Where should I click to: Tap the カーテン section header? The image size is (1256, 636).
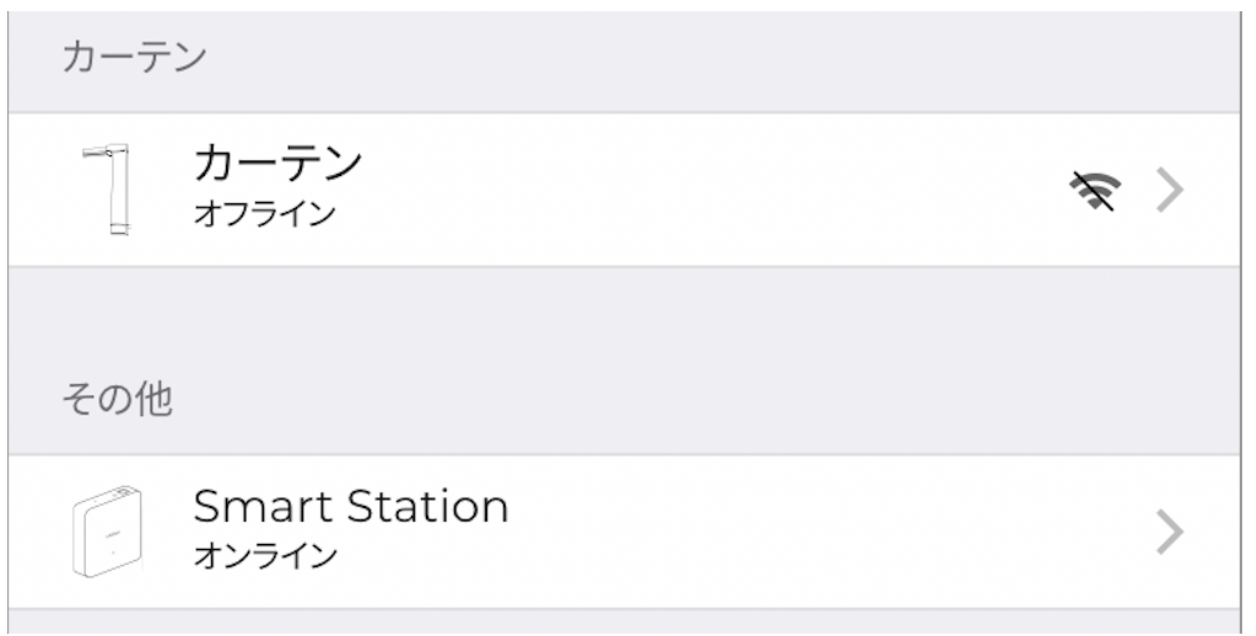(134, 58)
